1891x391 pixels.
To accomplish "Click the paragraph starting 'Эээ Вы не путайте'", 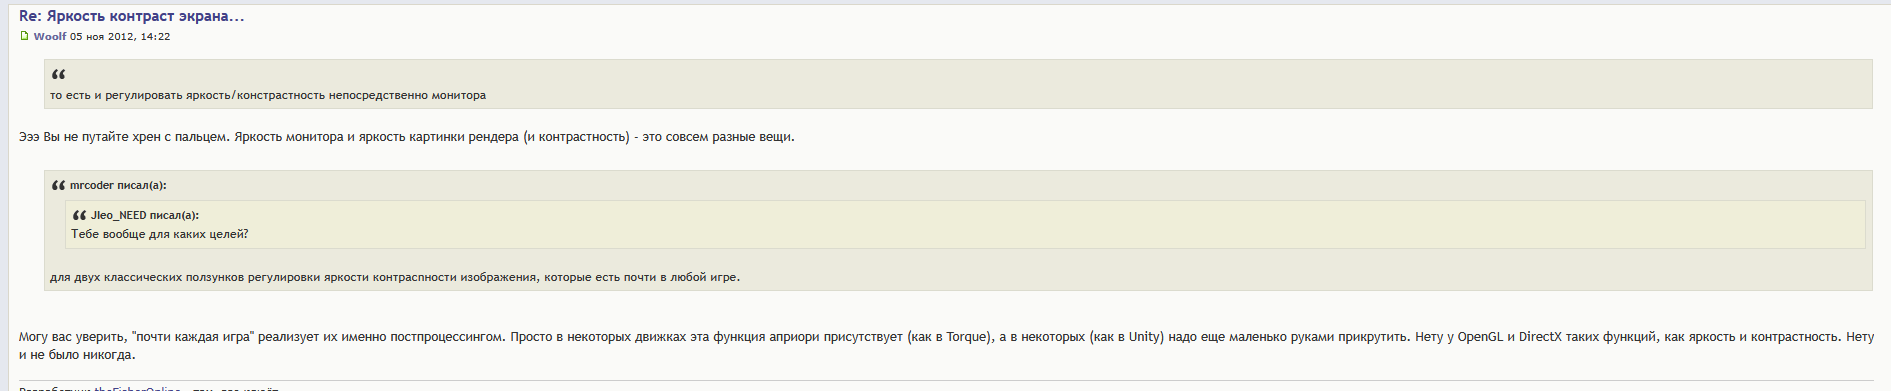I will 407,137.
